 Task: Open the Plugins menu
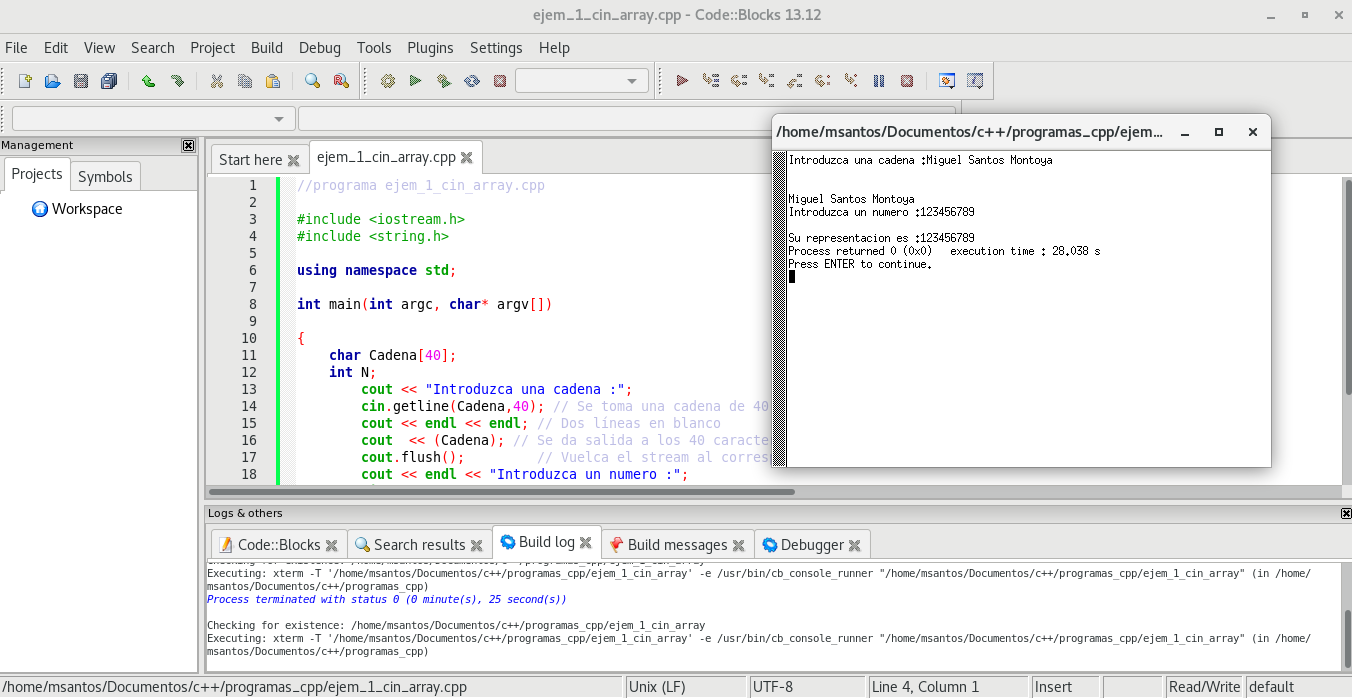[x=430, y=47]
